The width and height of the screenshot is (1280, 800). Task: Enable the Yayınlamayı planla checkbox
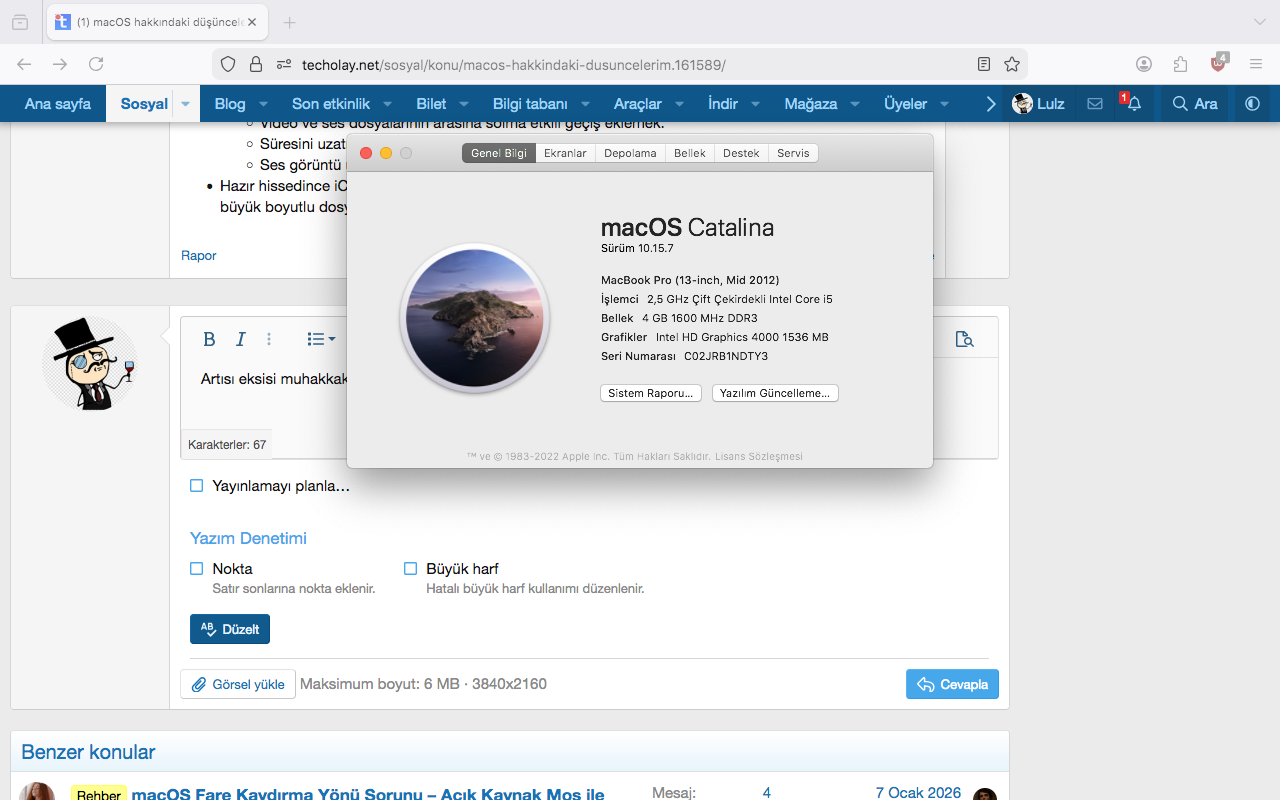[197, 486]
